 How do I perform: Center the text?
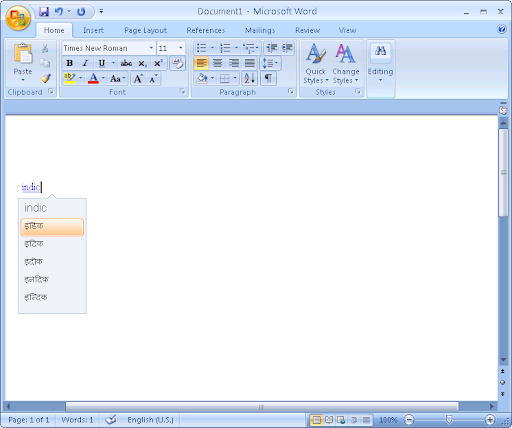pyautogui.click(x=217, y=63)
